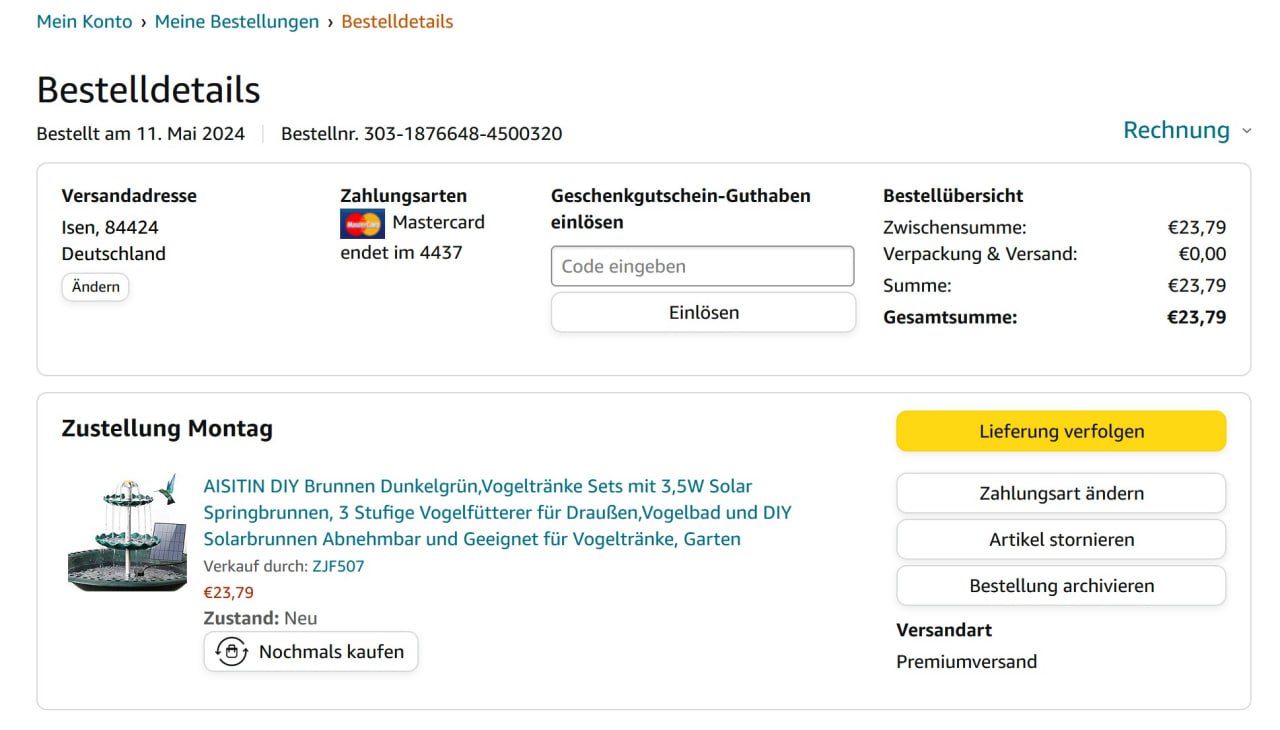Focus the Code eingeben gift card field

point(702,267)
